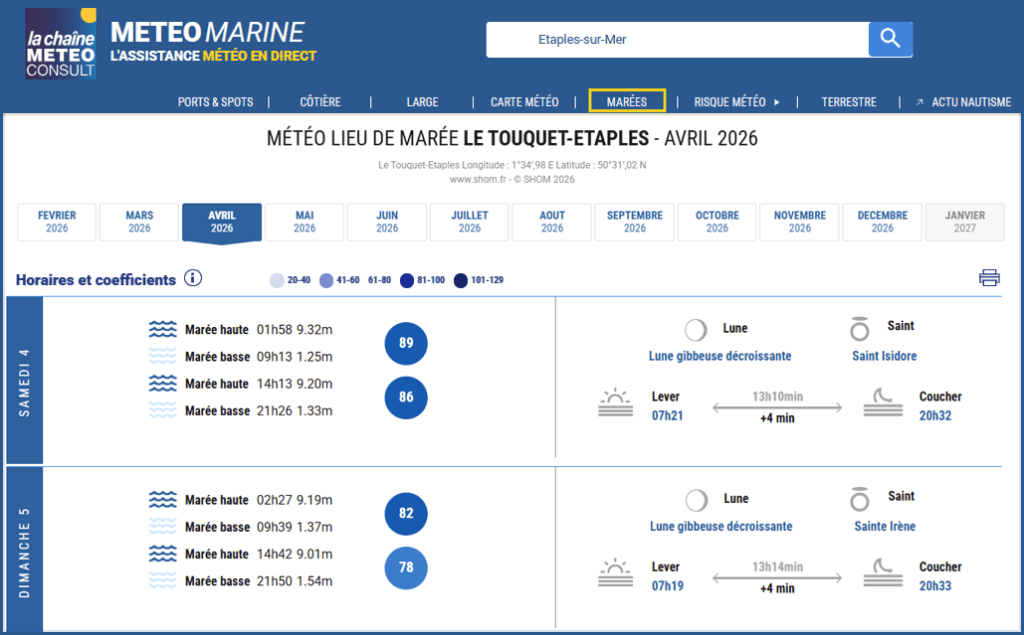Click the Saint ring icon for Dimanche 5
The width and height of the screenshot is (1024, 635).
[859, 500]
